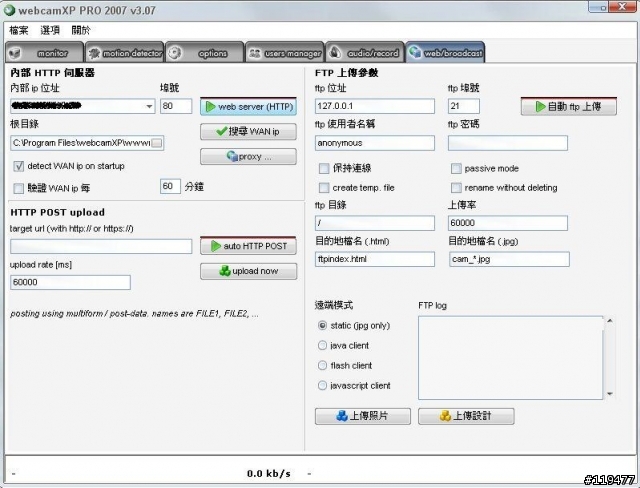The image size is (640, 488).
Task: Click the ftp 目錄 field
Action: (x=375, y=223)
